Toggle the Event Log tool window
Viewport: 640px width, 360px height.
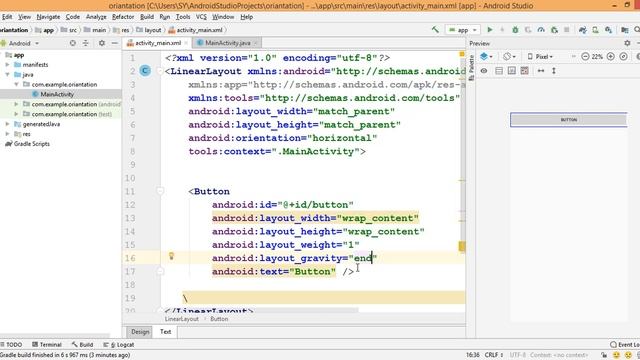click(x=624, y=344)
